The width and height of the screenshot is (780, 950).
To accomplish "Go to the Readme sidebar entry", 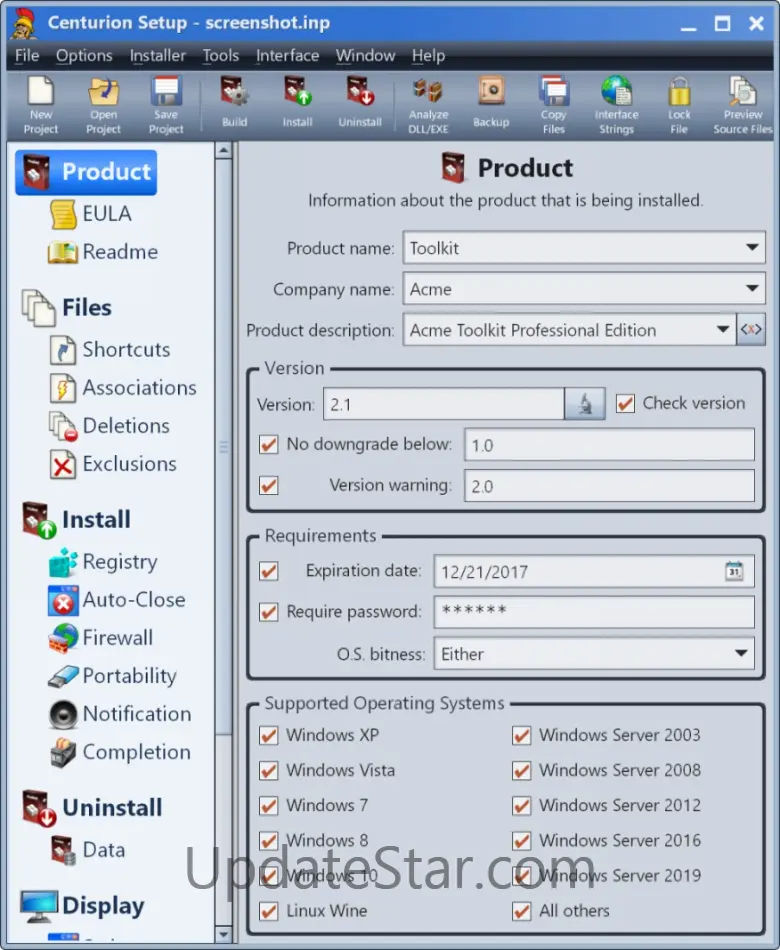I will (x=103, y=252).
